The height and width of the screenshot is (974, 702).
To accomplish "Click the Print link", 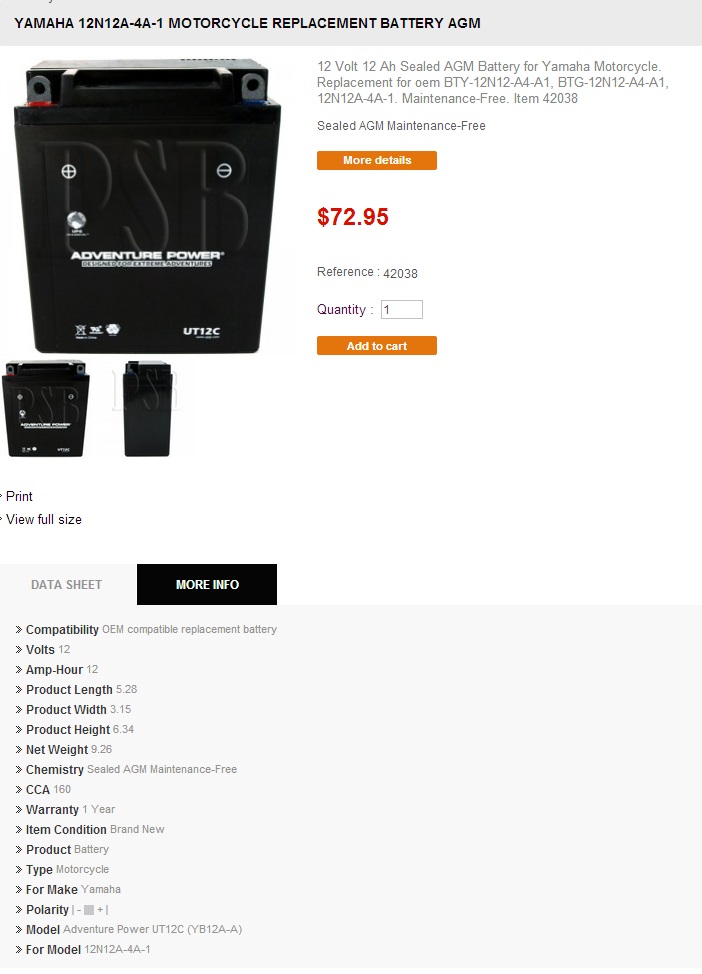I will pos(19,496).
